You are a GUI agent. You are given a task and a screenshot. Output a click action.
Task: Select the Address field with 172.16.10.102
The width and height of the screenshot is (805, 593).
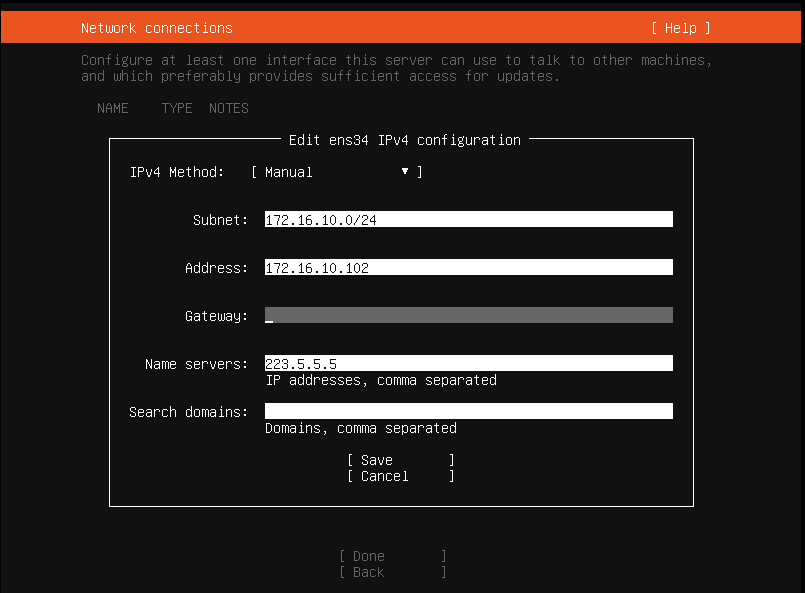pyautogui.click(x=468, y=267)
